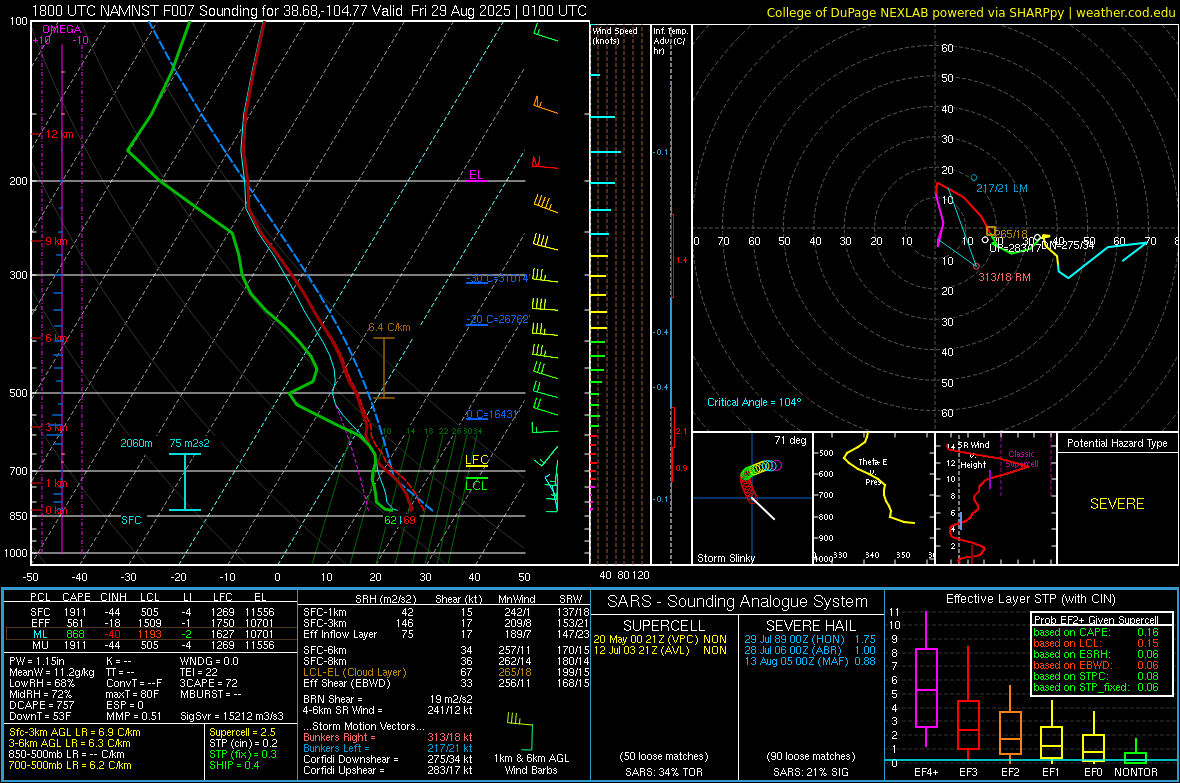Click the 12 km height marker
This screenshot has height=783, width=1180.
tap(59, 134)
